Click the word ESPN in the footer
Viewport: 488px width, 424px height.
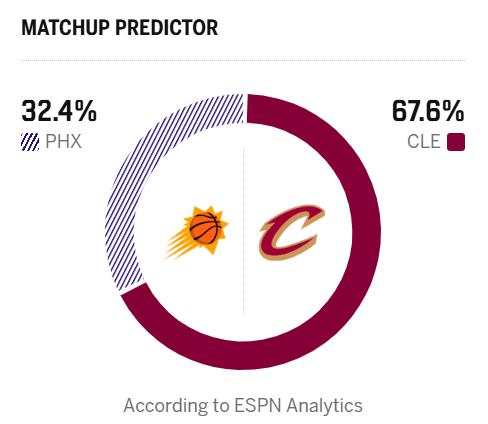[x=258, y=406]
